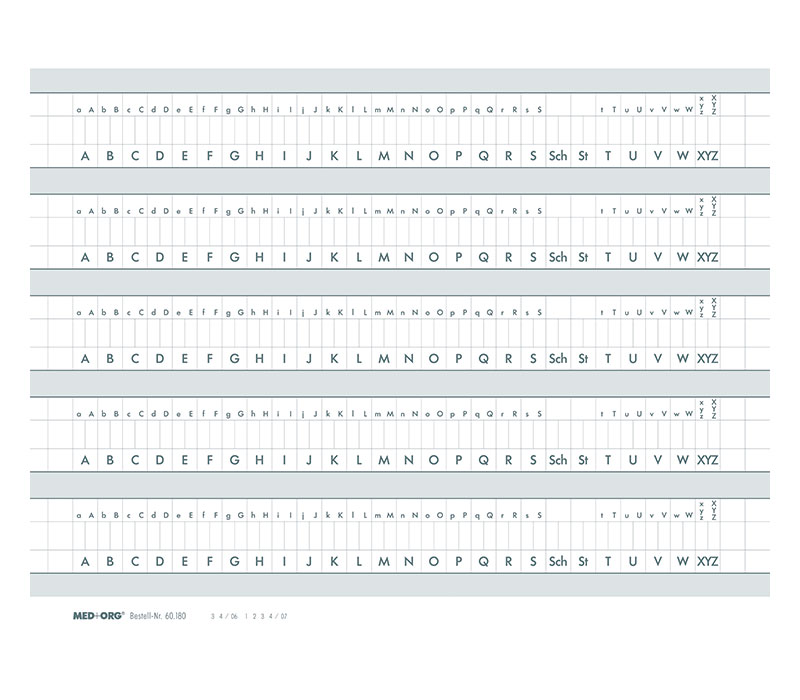This screenshot has width=800, height=700.
Task: Select large letter W in the fifth row
Action: tap(682, 561)
